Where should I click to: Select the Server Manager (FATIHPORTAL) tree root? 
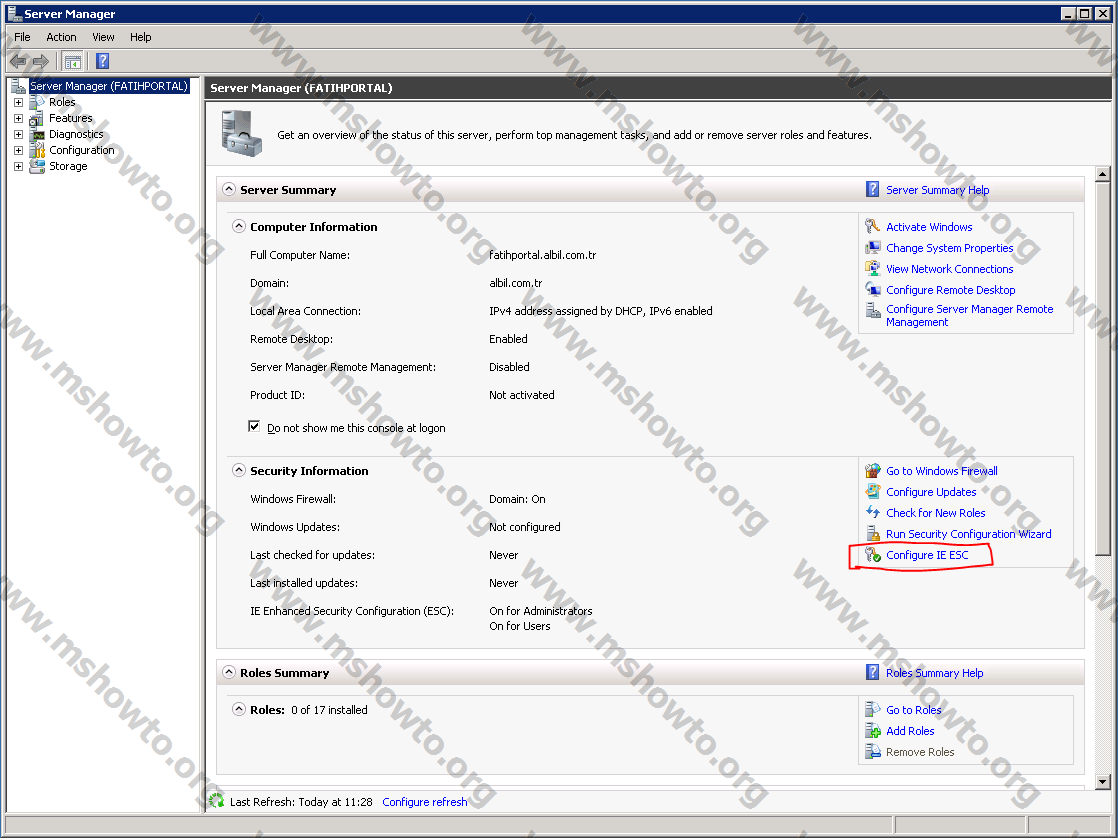click(x=108, y=86)
